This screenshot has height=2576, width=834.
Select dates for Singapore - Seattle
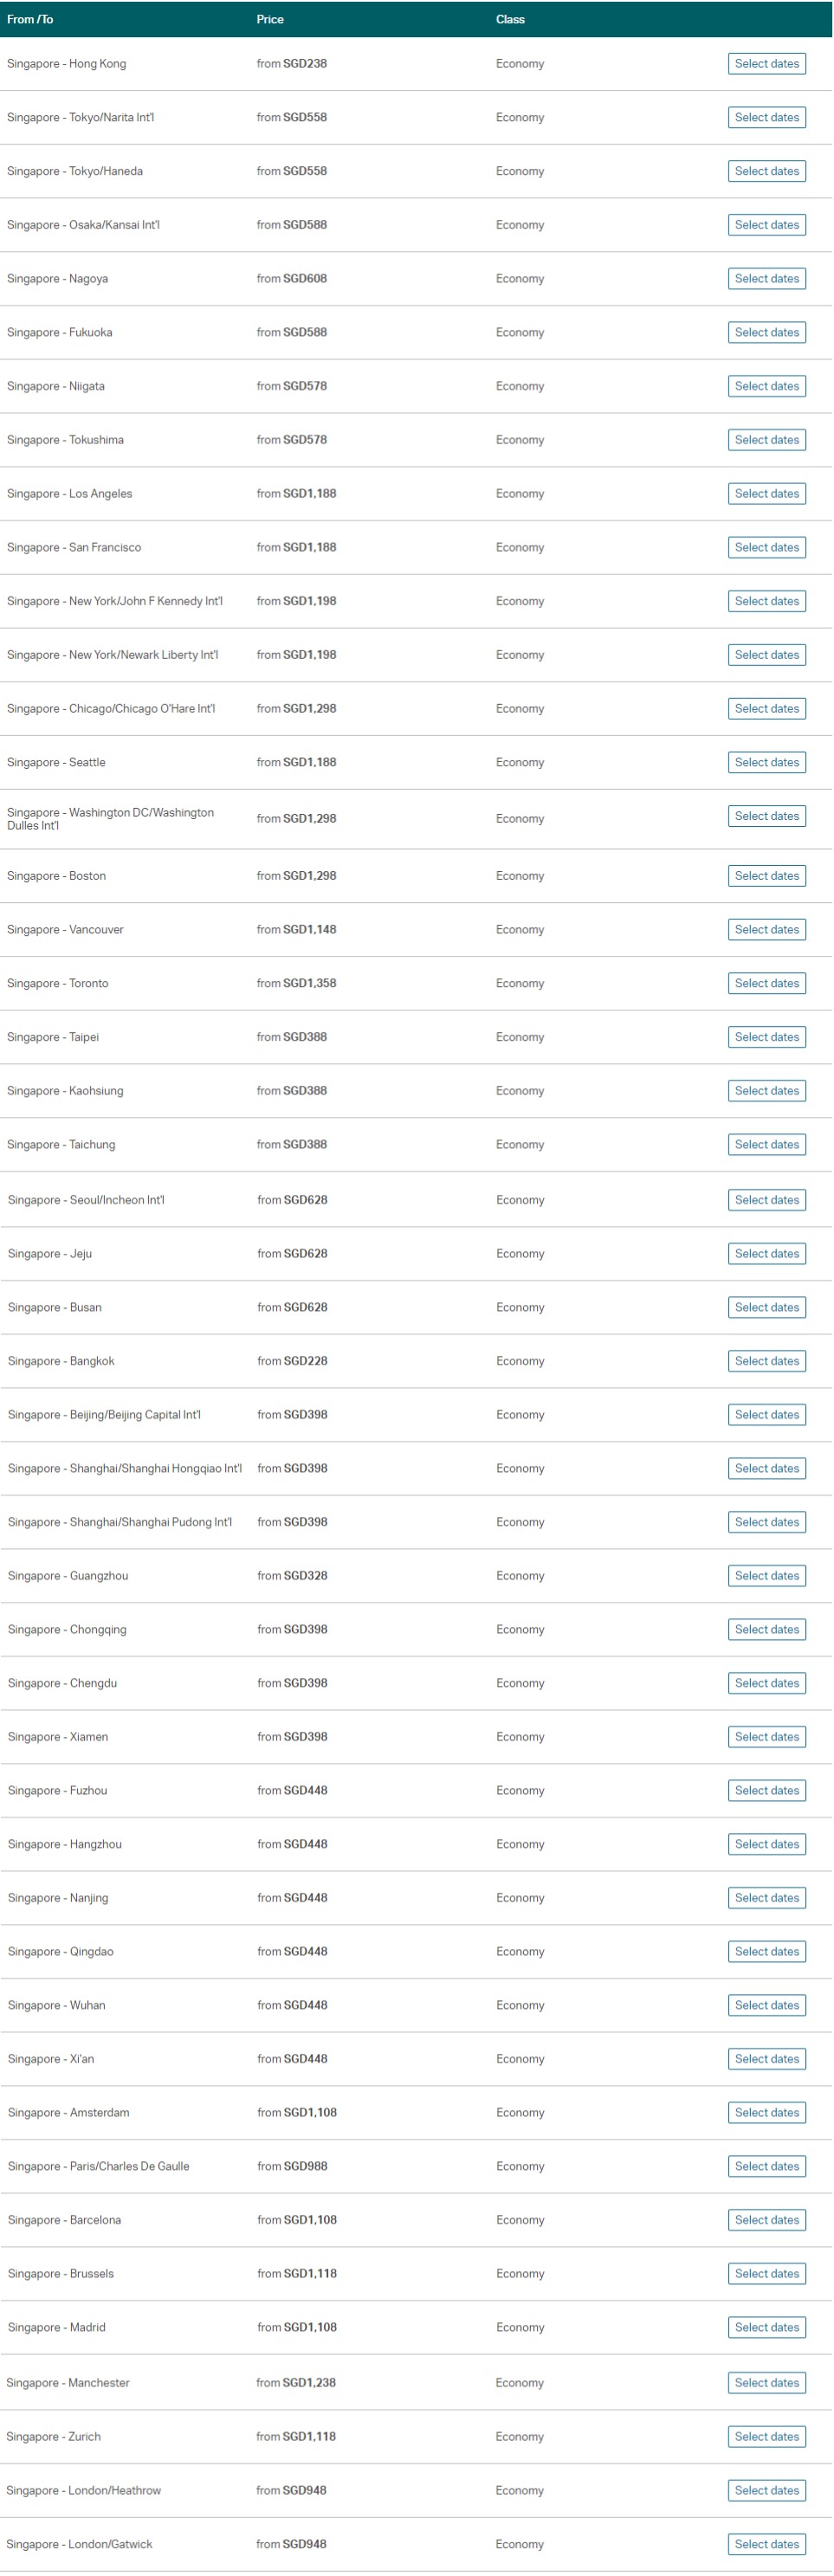coord(766,762)
